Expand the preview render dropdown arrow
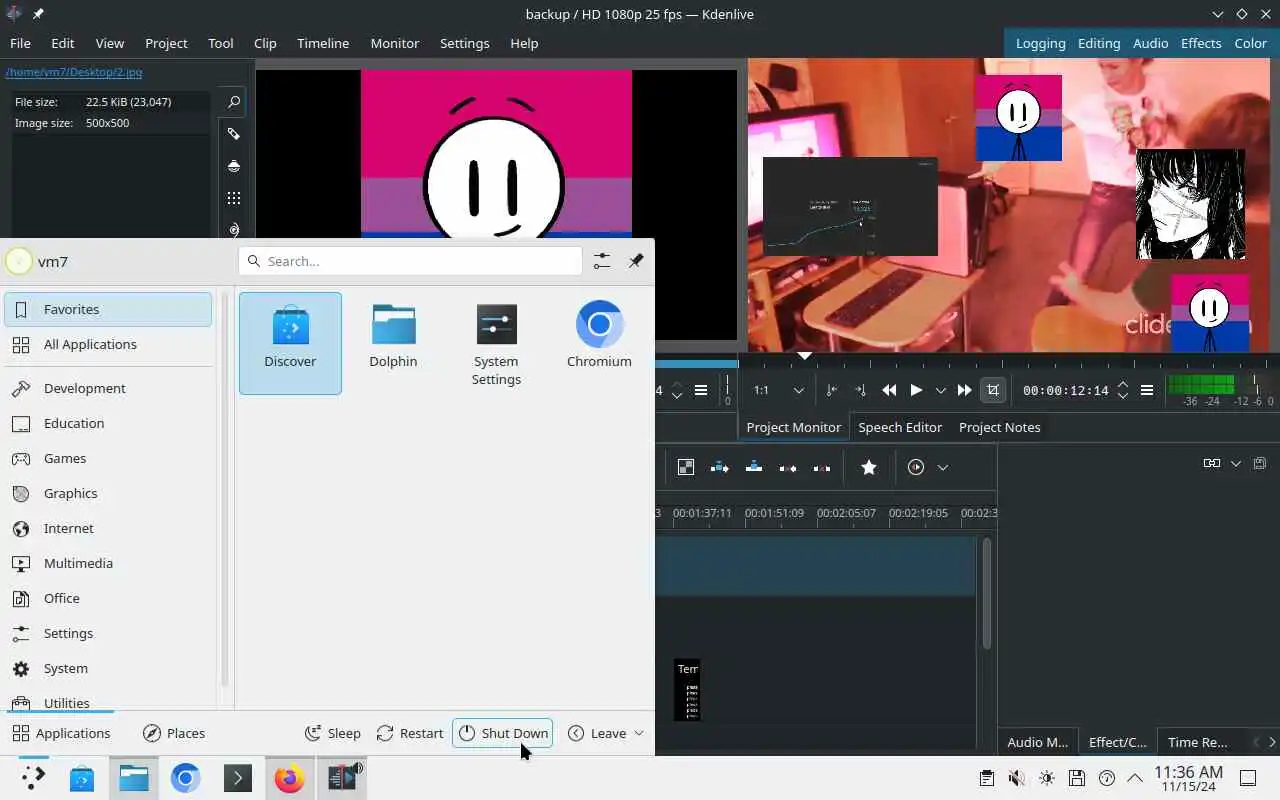 coord(942,467)
